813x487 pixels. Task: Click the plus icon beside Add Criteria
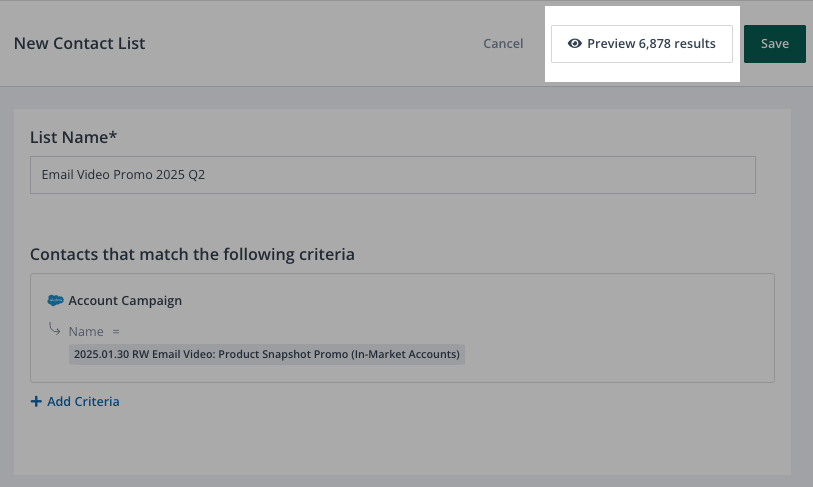[x=37, y=402]
